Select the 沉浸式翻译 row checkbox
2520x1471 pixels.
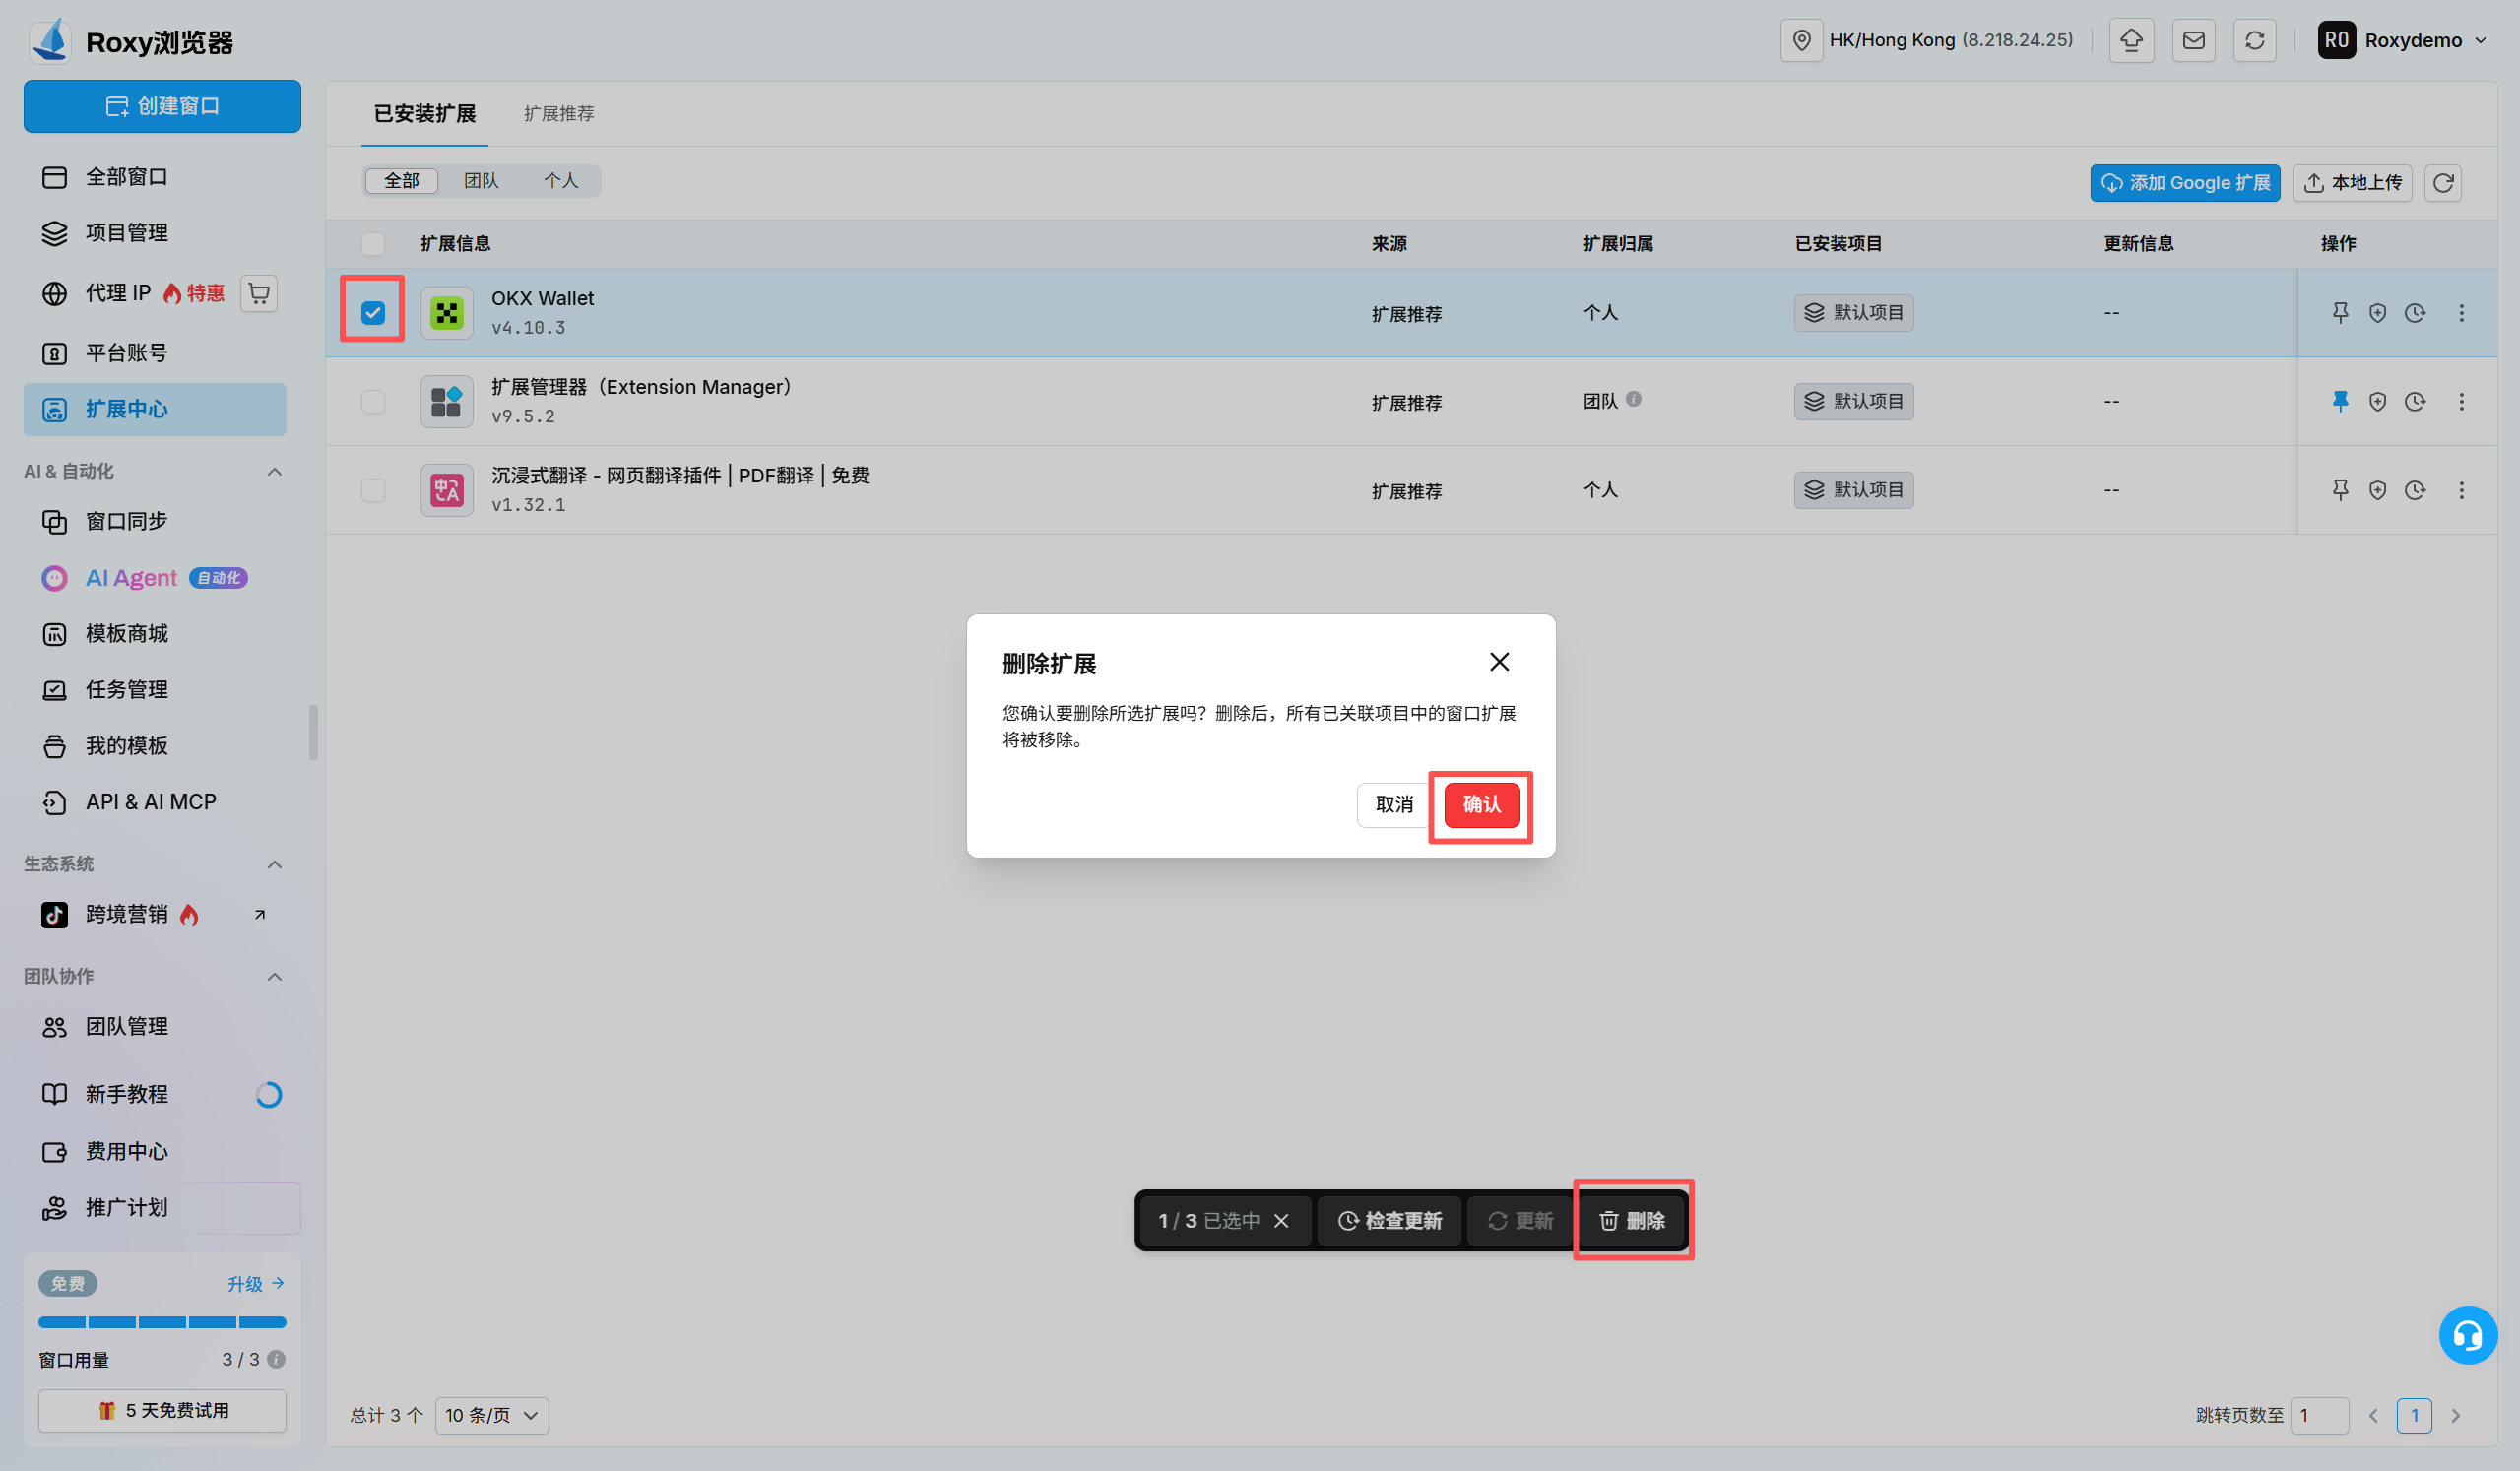click(x=372, y=490)
